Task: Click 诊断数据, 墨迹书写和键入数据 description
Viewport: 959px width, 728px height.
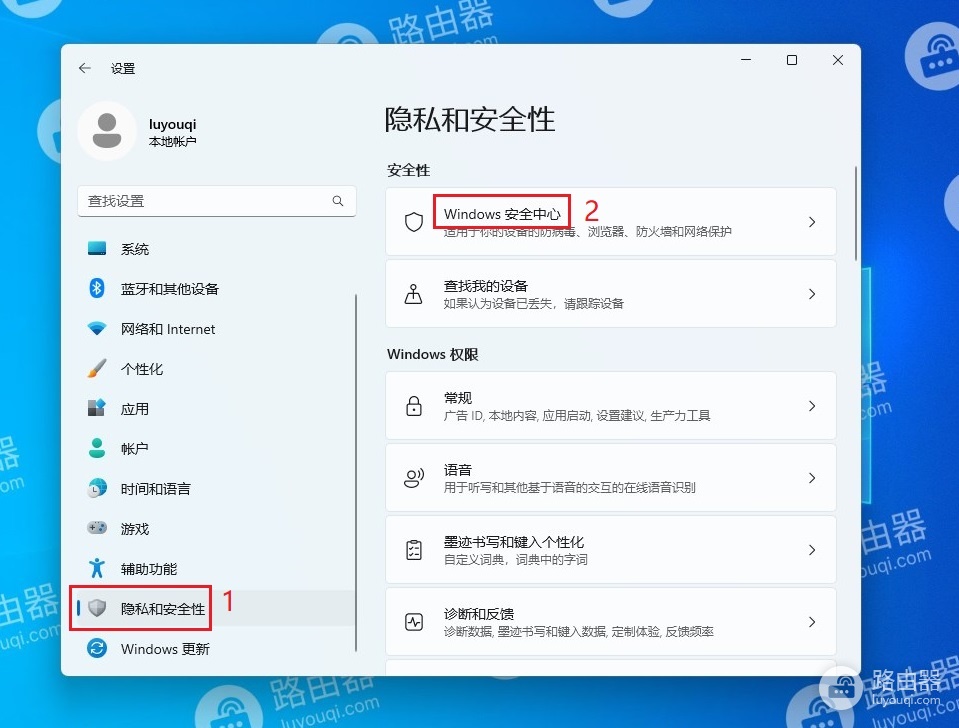Action: tap(579, 631)
